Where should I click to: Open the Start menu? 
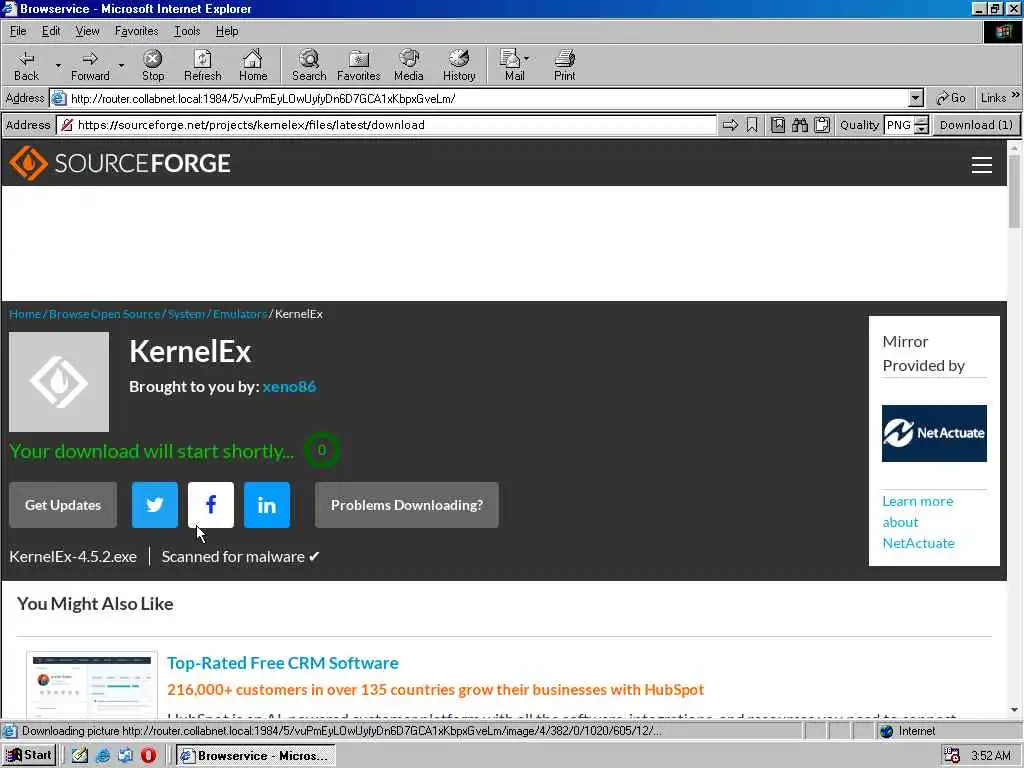click(29, 756)
